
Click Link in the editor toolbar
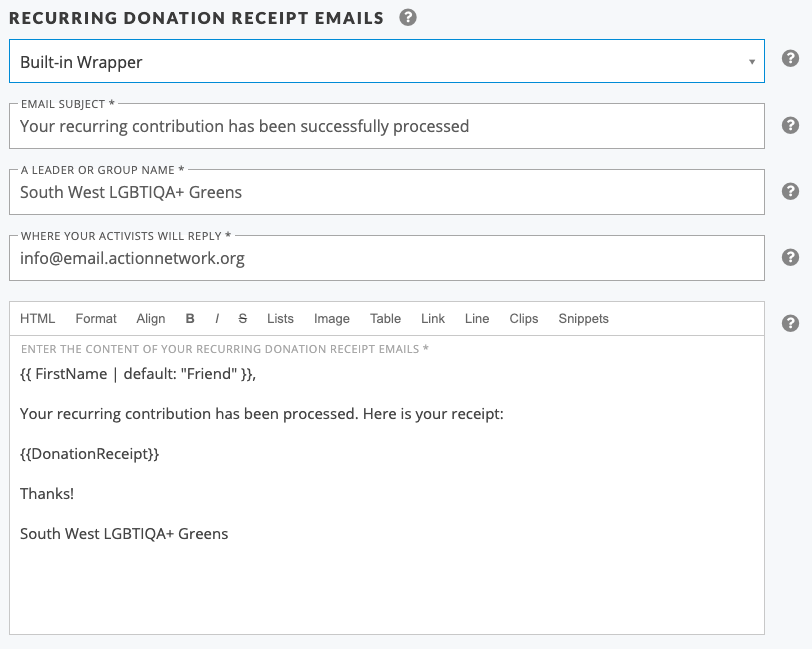[433, 319]
